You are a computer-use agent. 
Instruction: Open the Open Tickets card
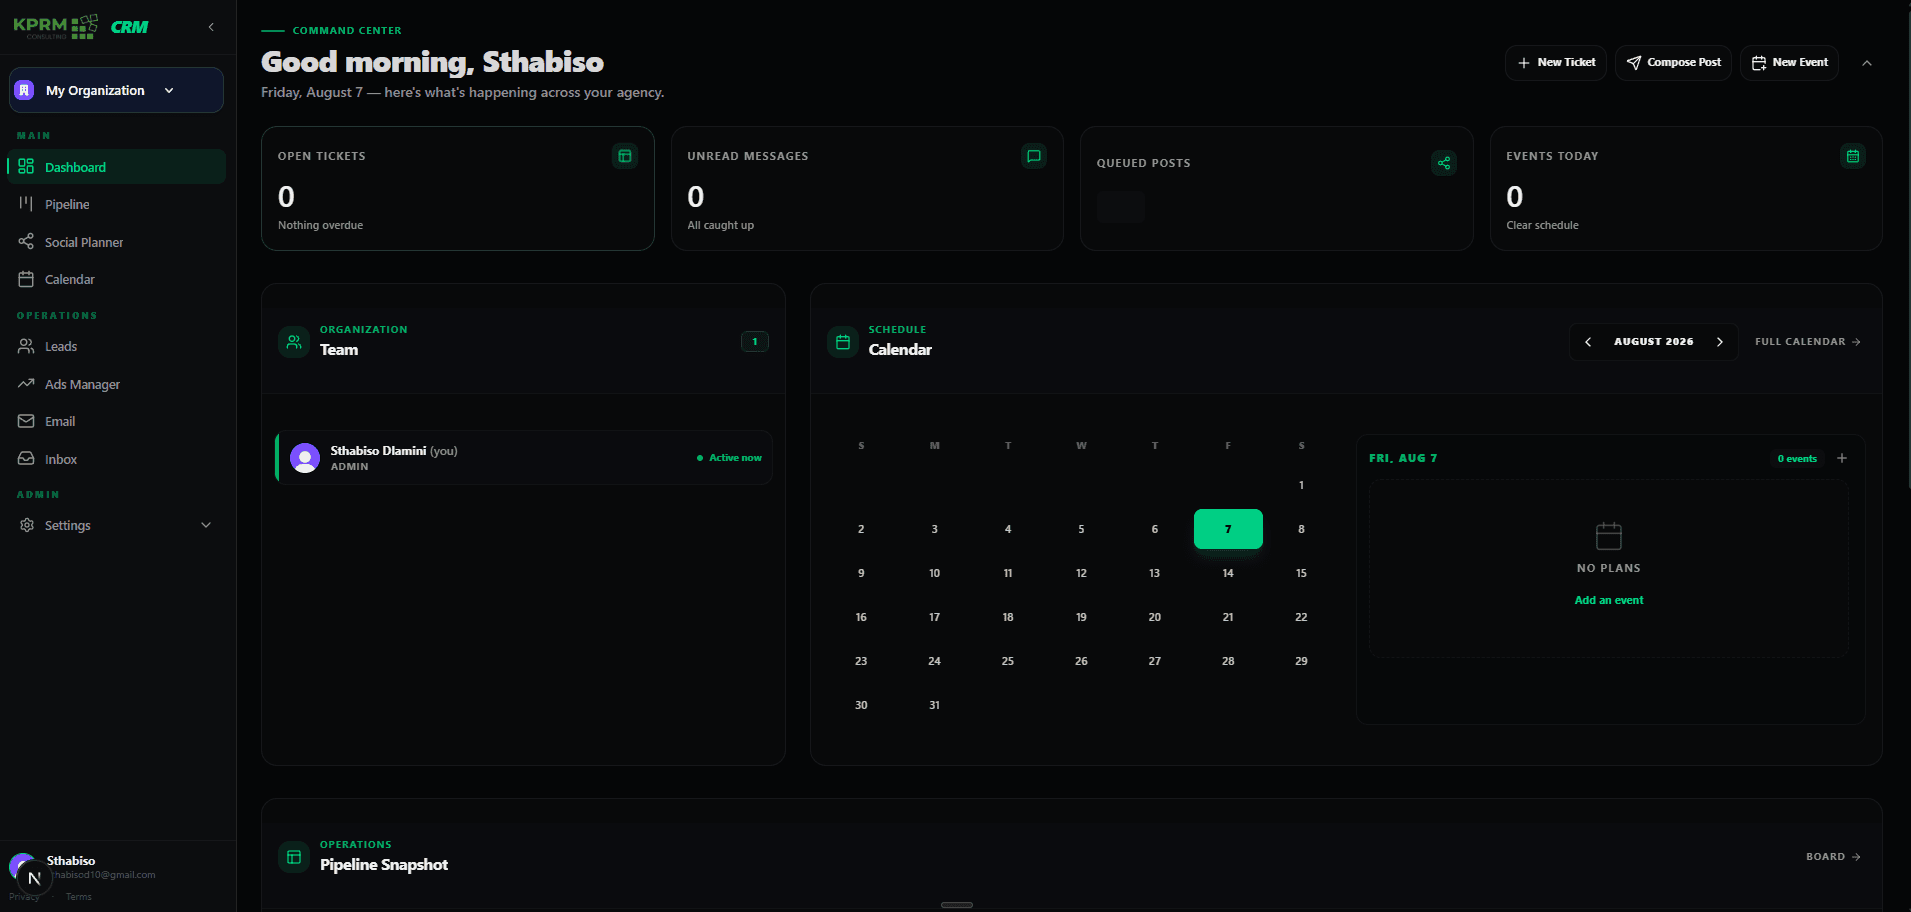458,188
